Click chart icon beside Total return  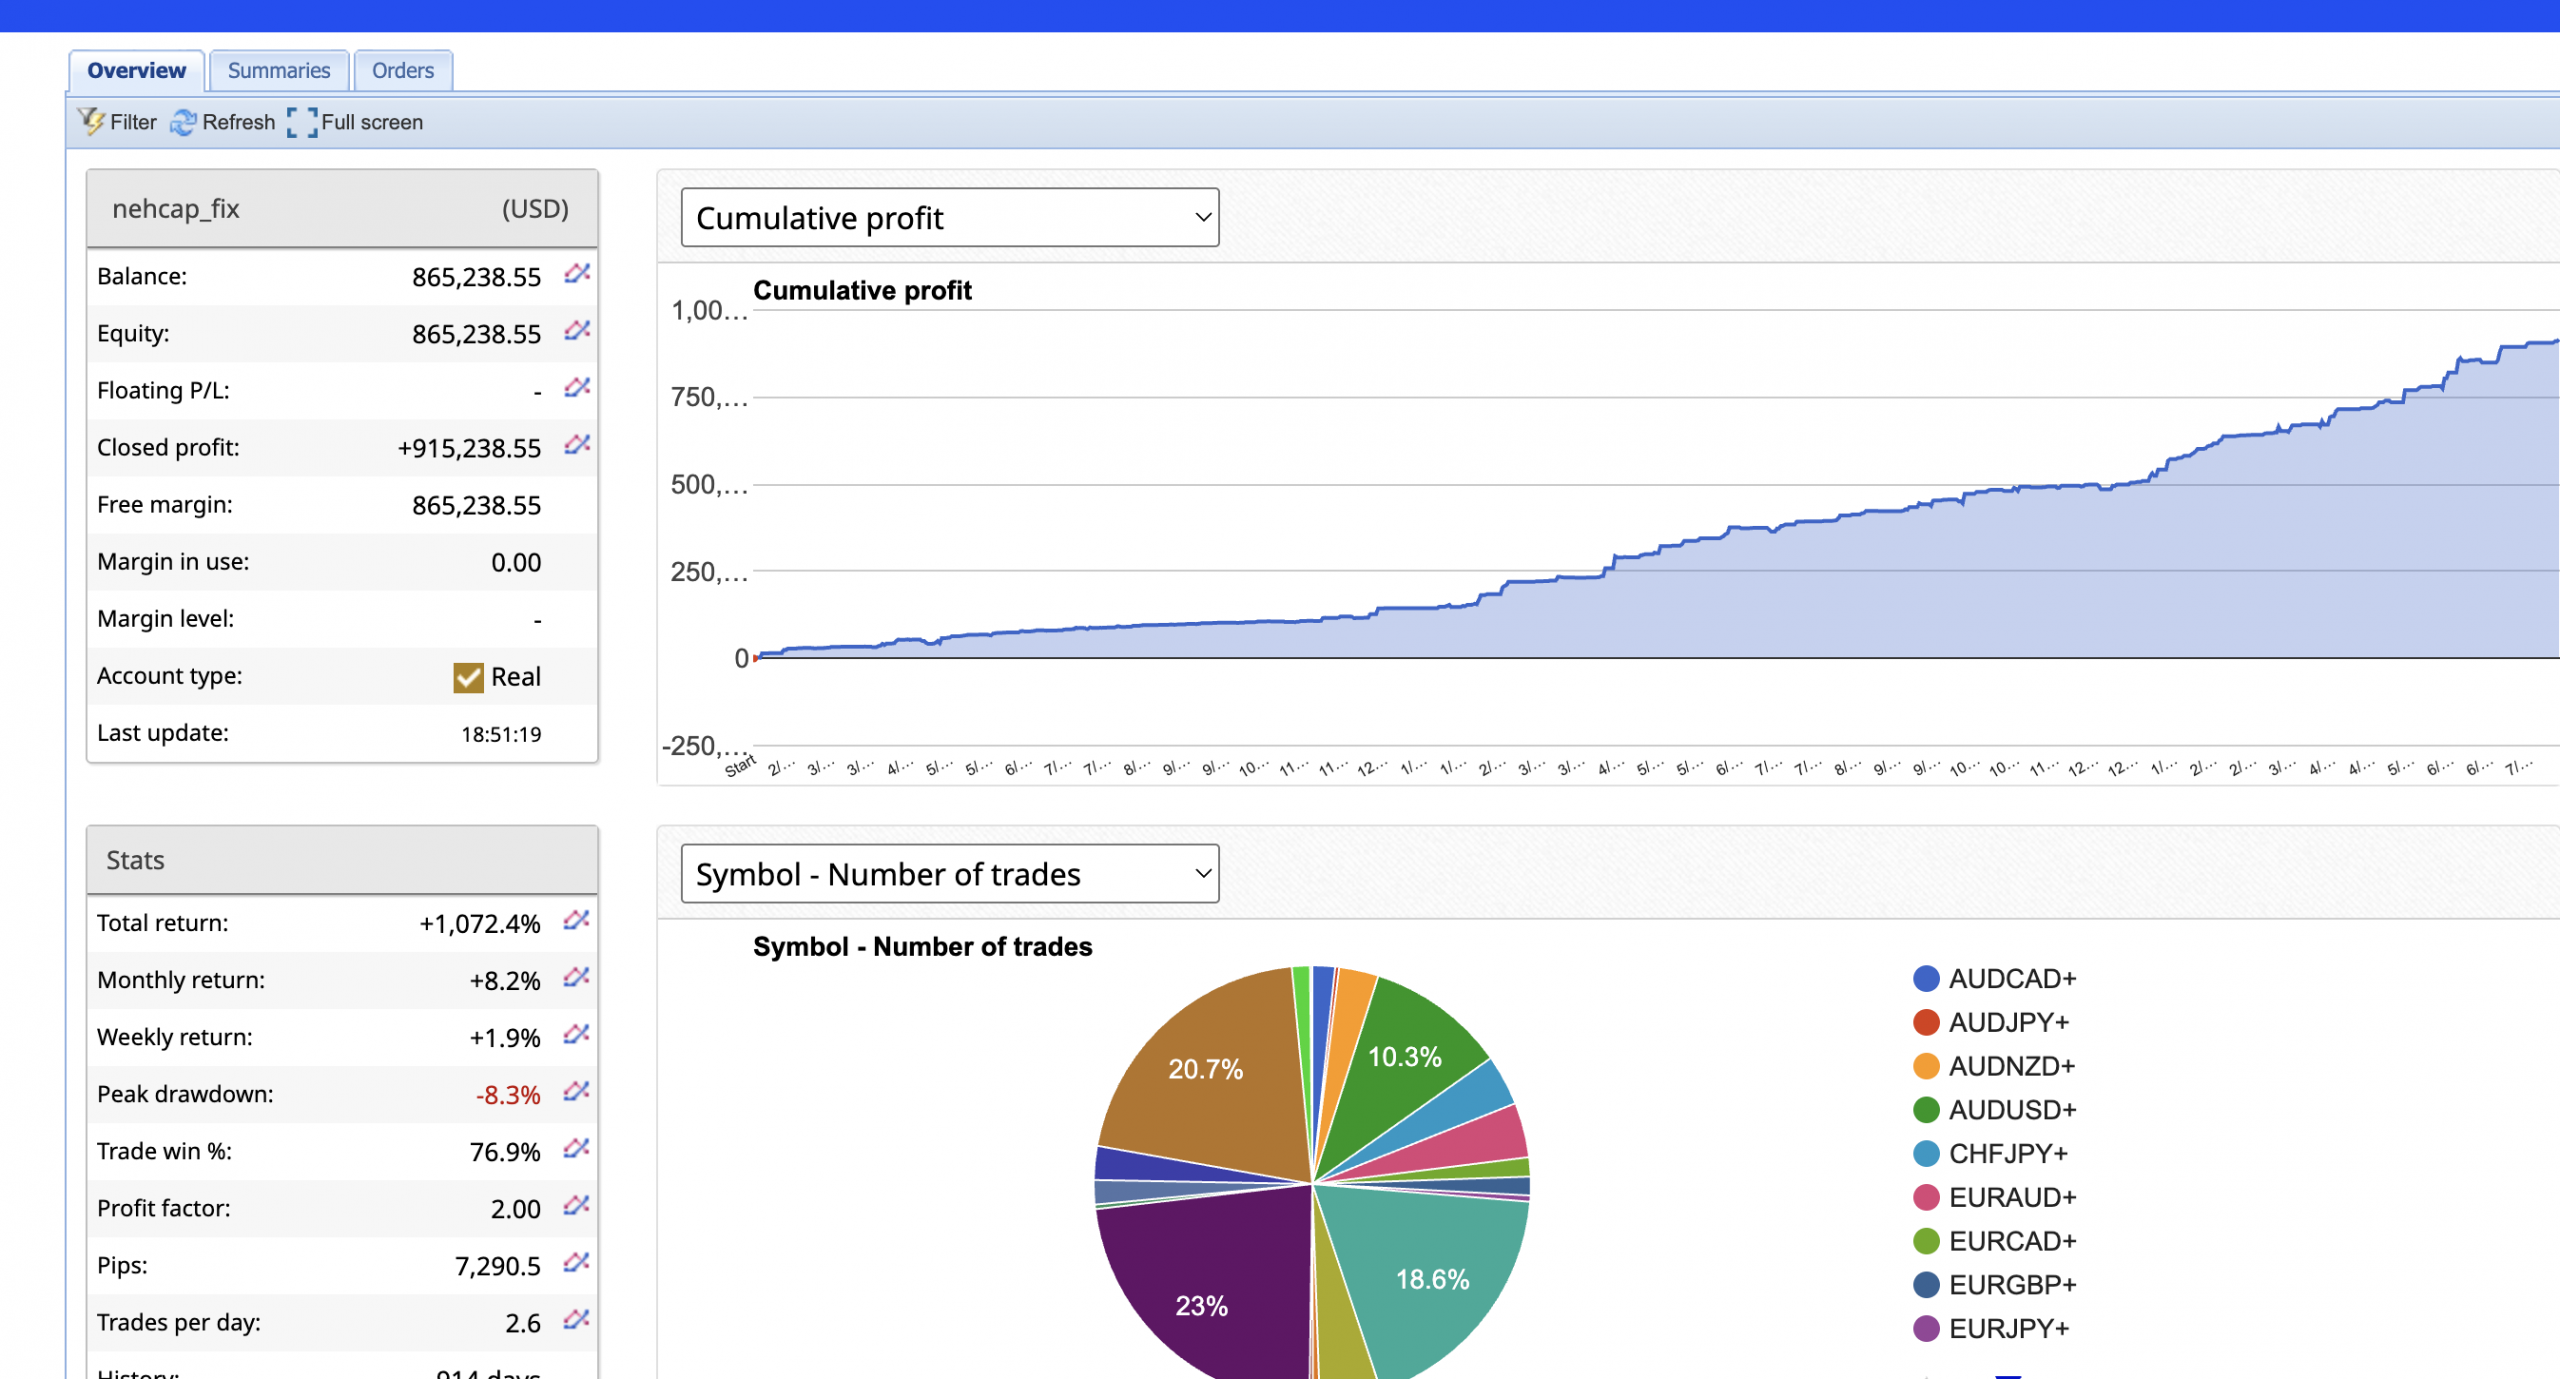point(576,920)
